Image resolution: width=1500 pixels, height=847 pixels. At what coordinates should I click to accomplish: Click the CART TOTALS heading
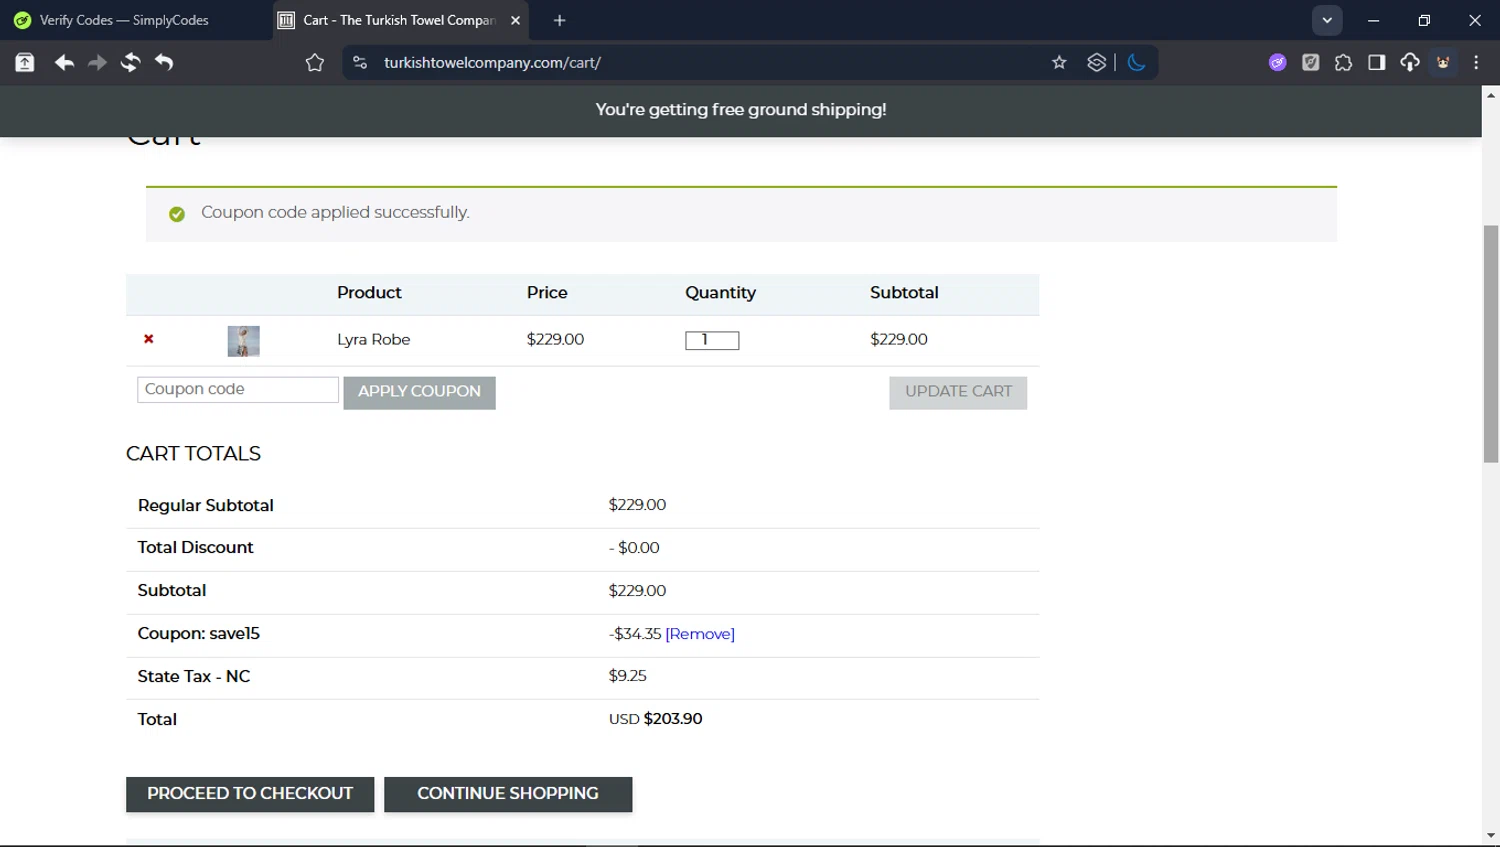193,454
